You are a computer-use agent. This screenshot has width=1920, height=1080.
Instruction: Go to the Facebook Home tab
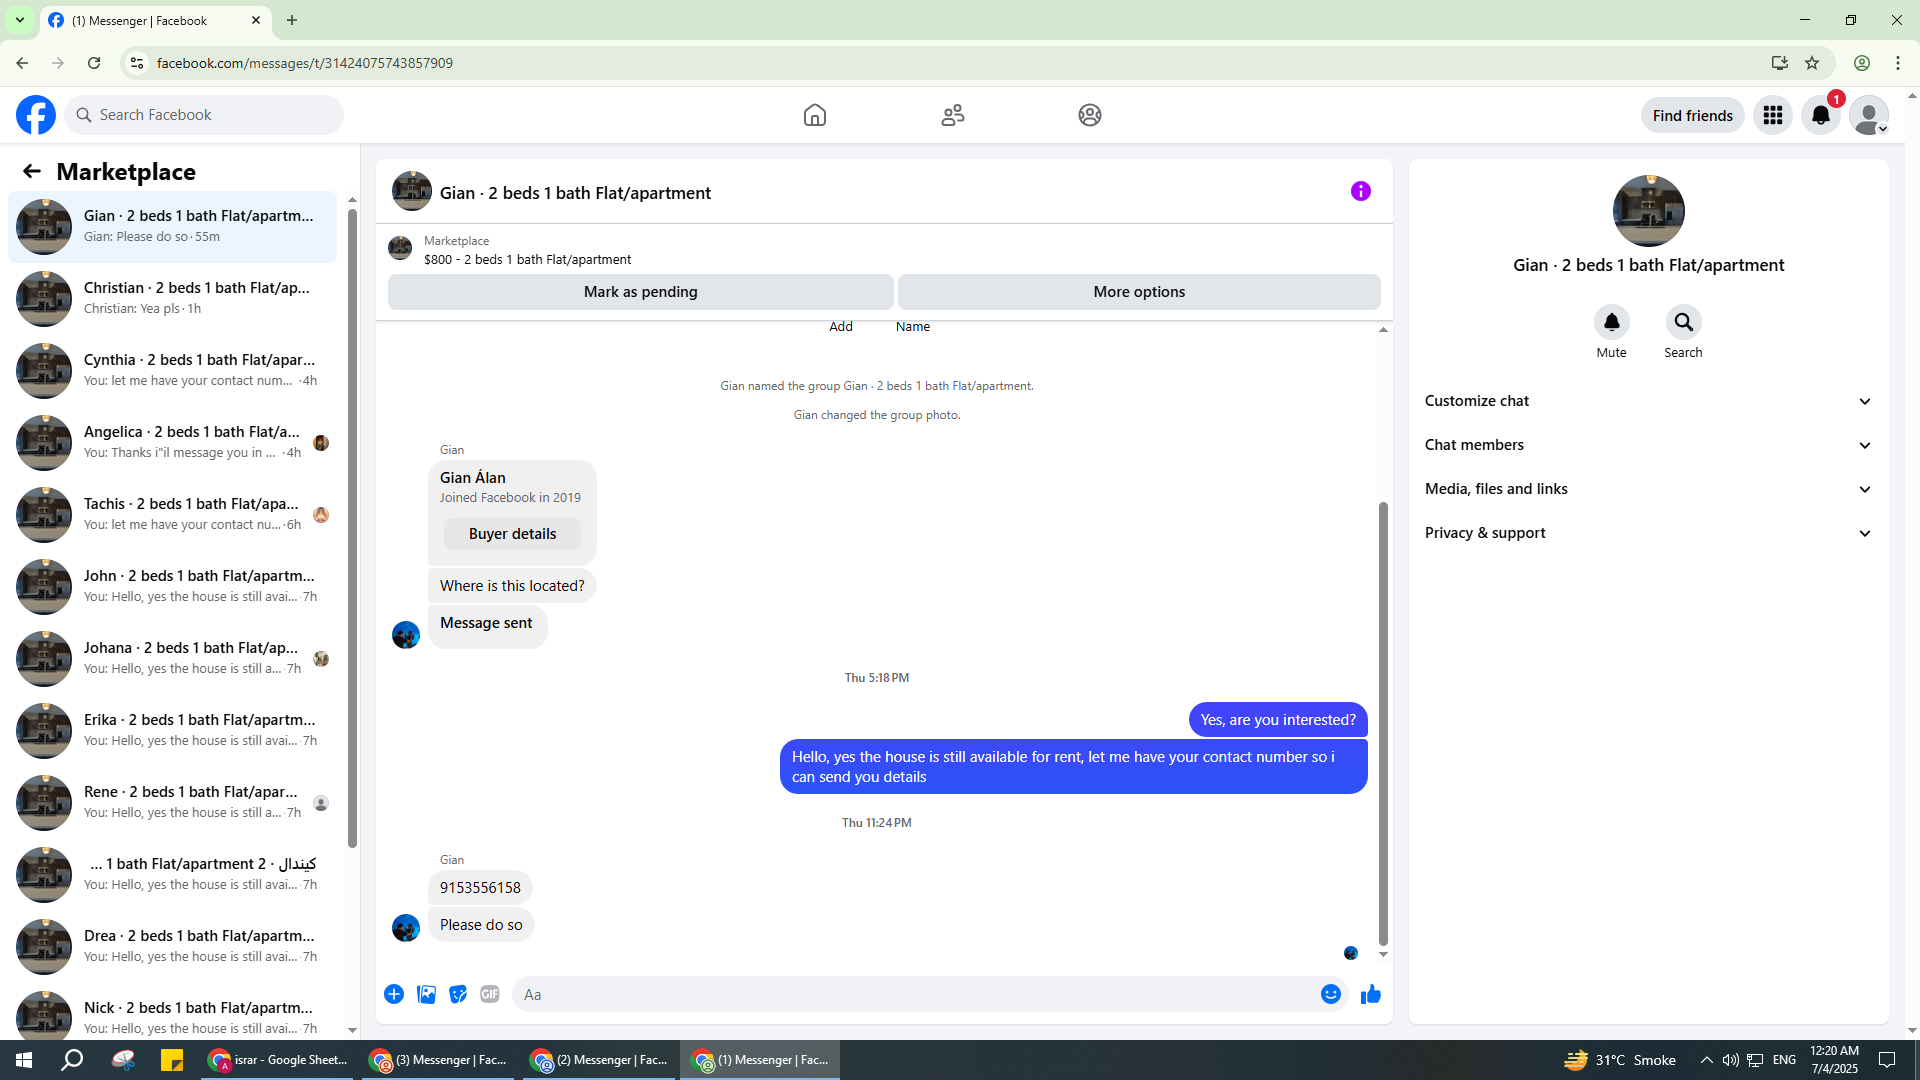(x=814, y=115)
